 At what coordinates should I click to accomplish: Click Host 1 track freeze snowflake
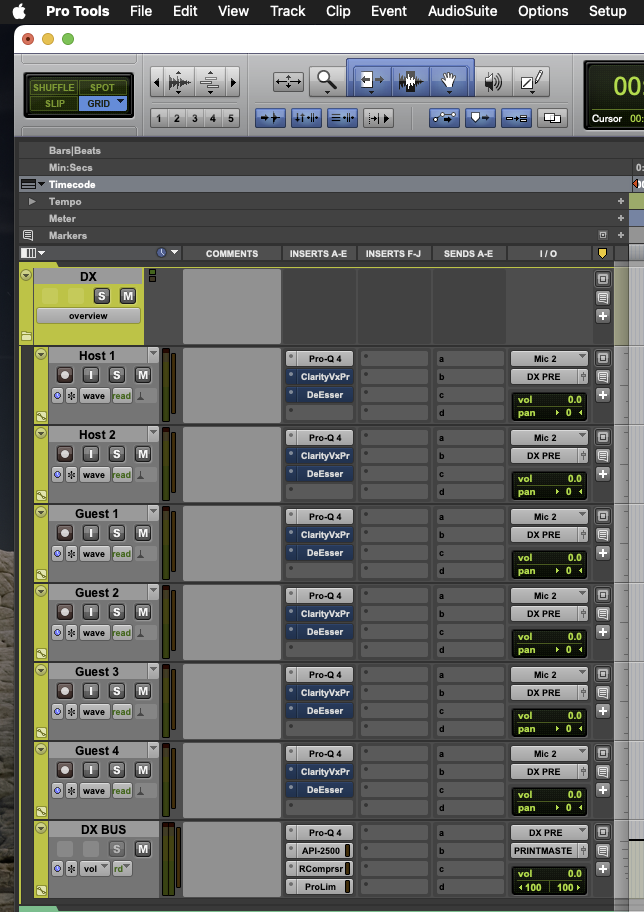click(x=71, y=396)
